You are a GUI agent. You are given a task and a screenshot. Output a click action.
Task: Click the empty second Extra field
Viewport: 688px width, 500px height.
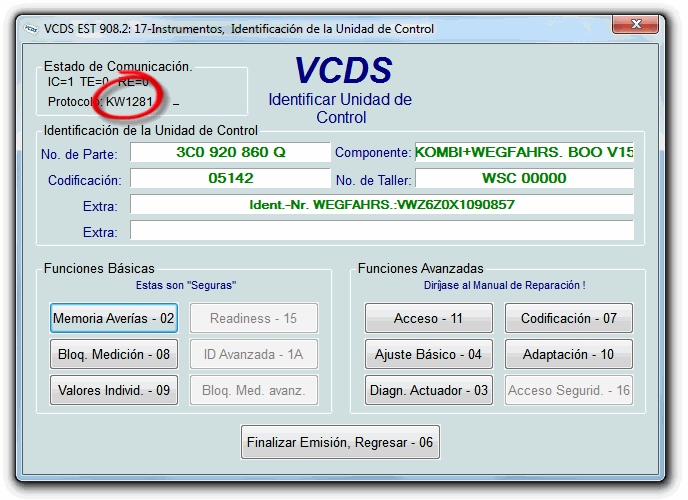(x=382, y=230)
